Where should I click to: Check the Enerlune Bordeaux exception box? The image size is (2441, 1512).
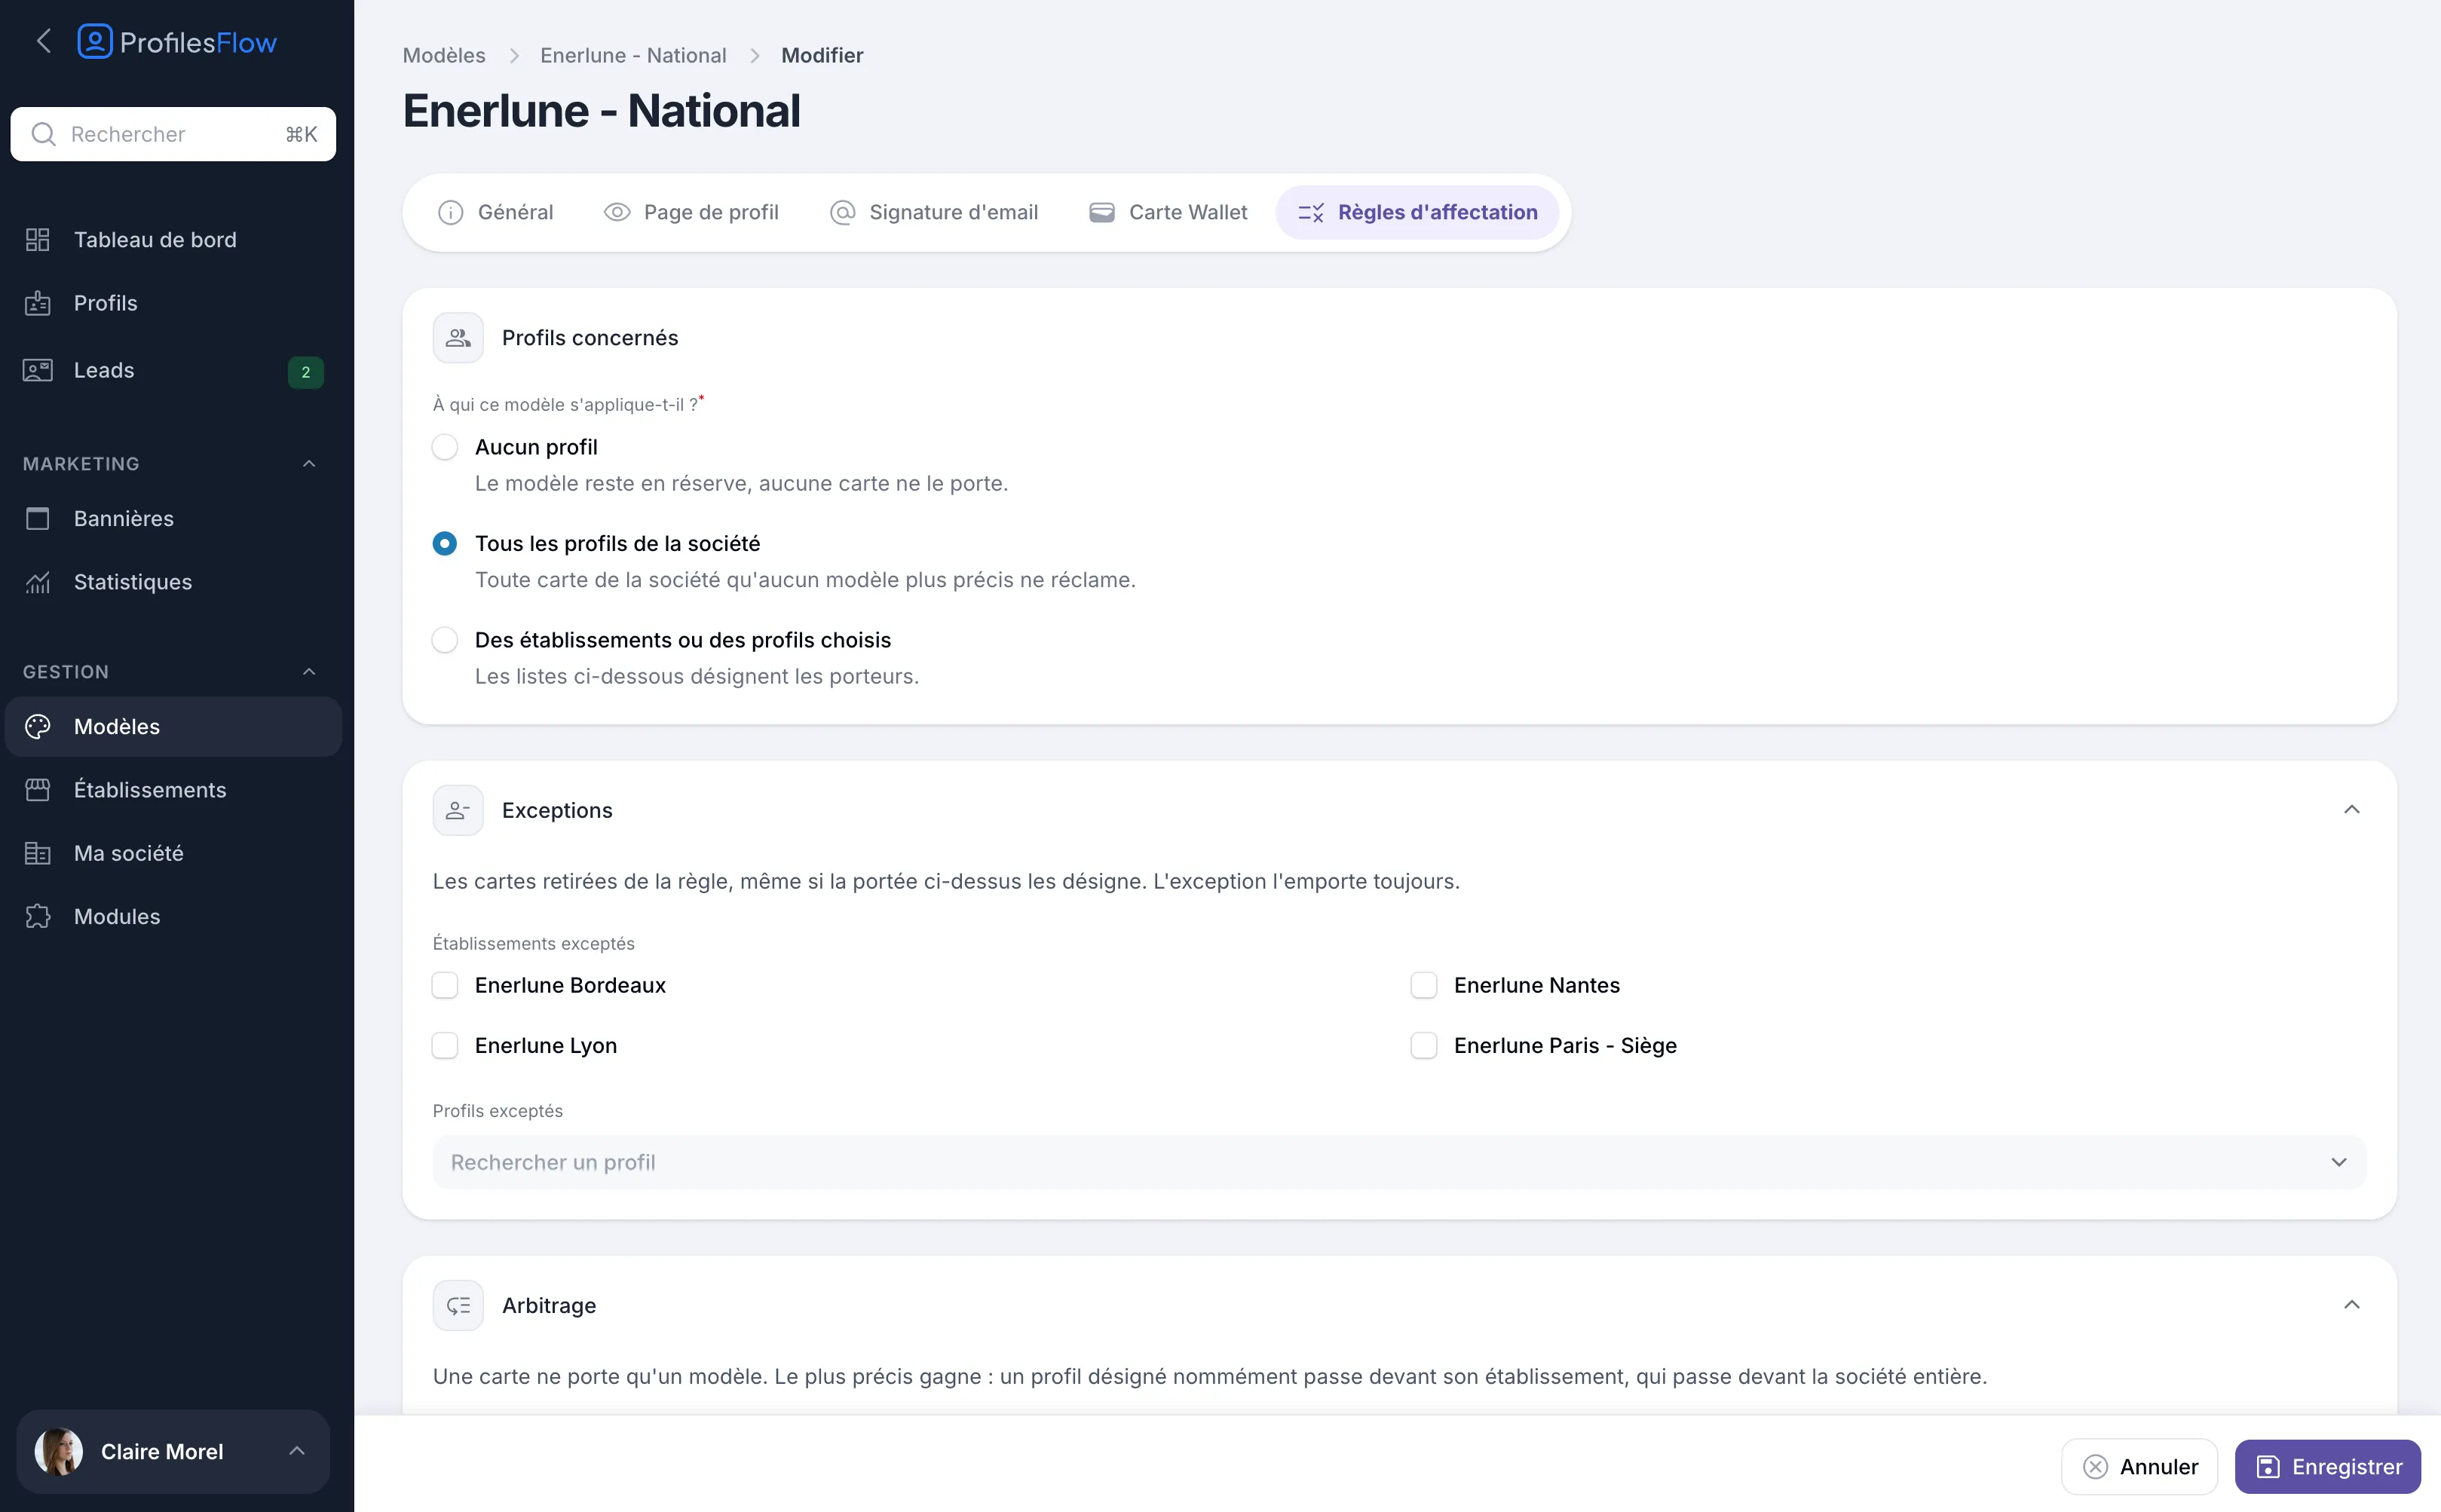pyautogui.click(x=445, y=985)
